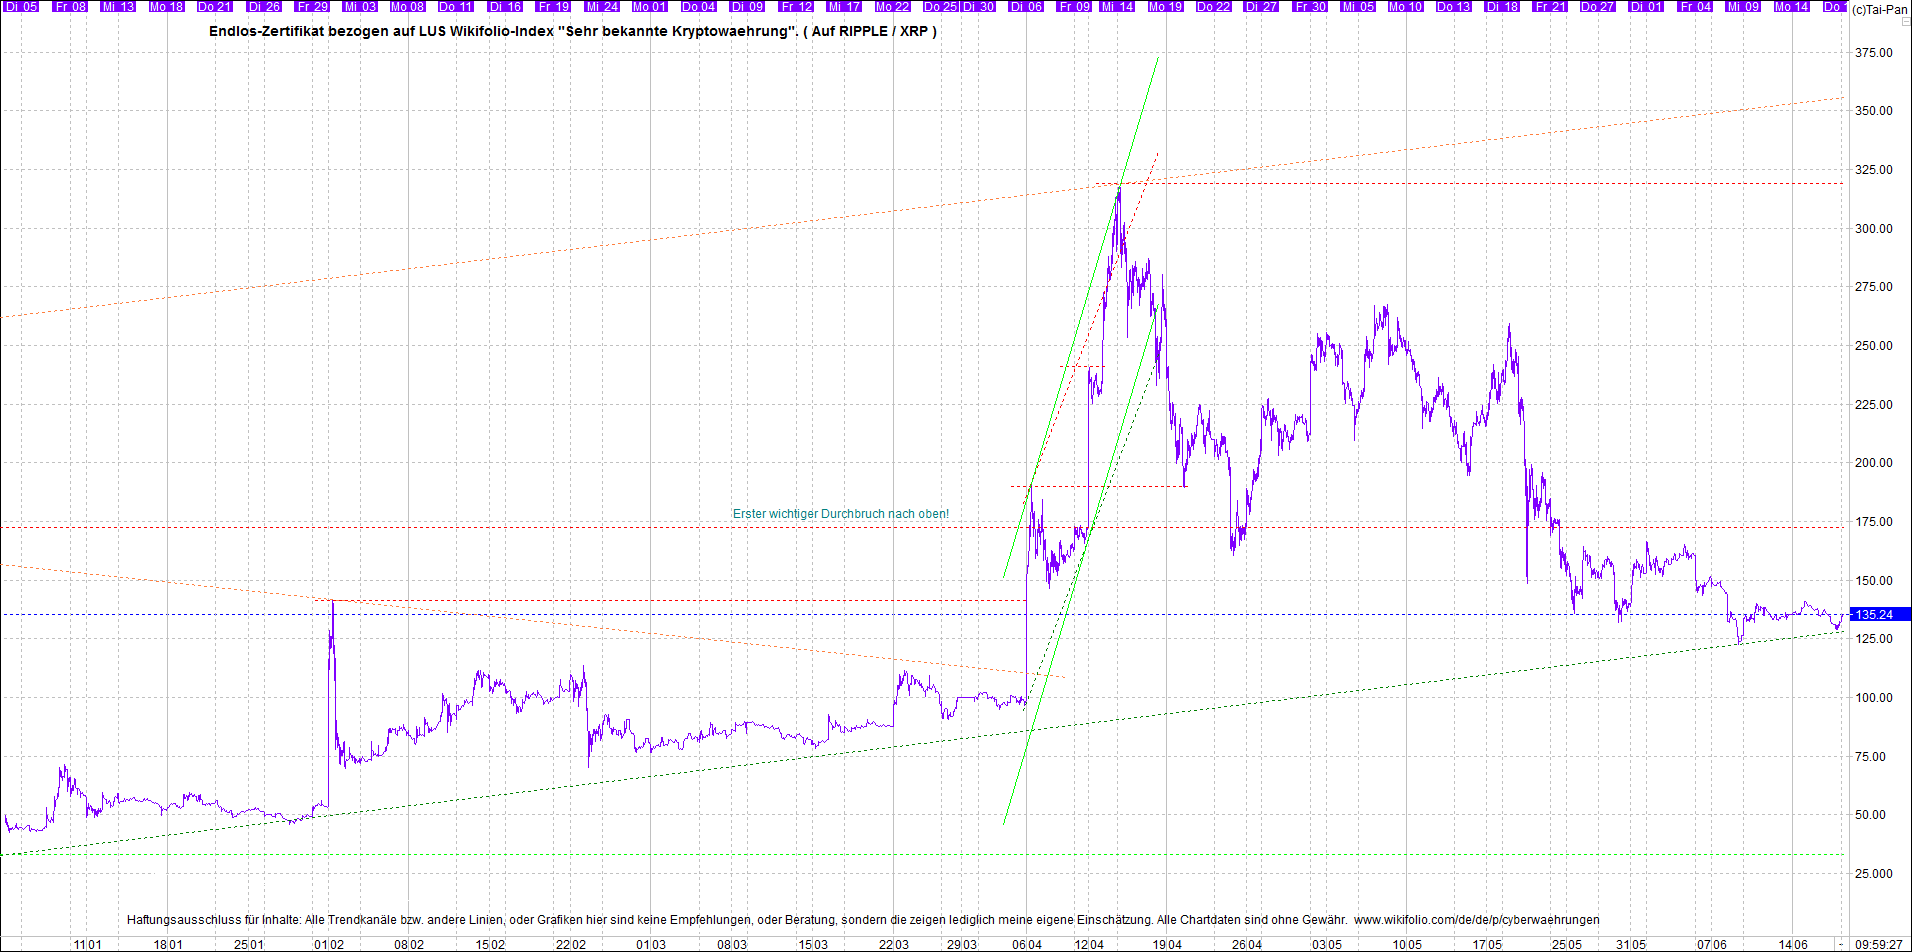Select the chart title mentioning RIPPLE / XRP

pos(572,31)
